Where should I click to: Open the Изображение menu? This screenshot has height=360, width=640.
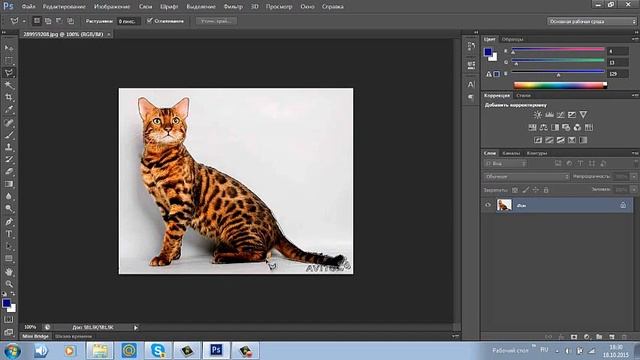coord(112,7)
